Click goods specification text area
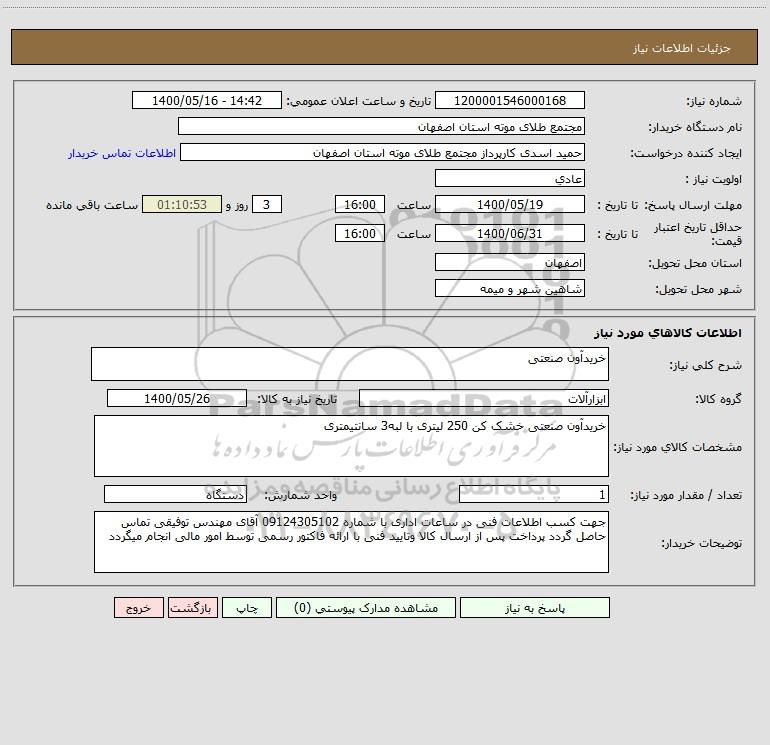Viewport: 770px width, 745px height. [351, 446]
